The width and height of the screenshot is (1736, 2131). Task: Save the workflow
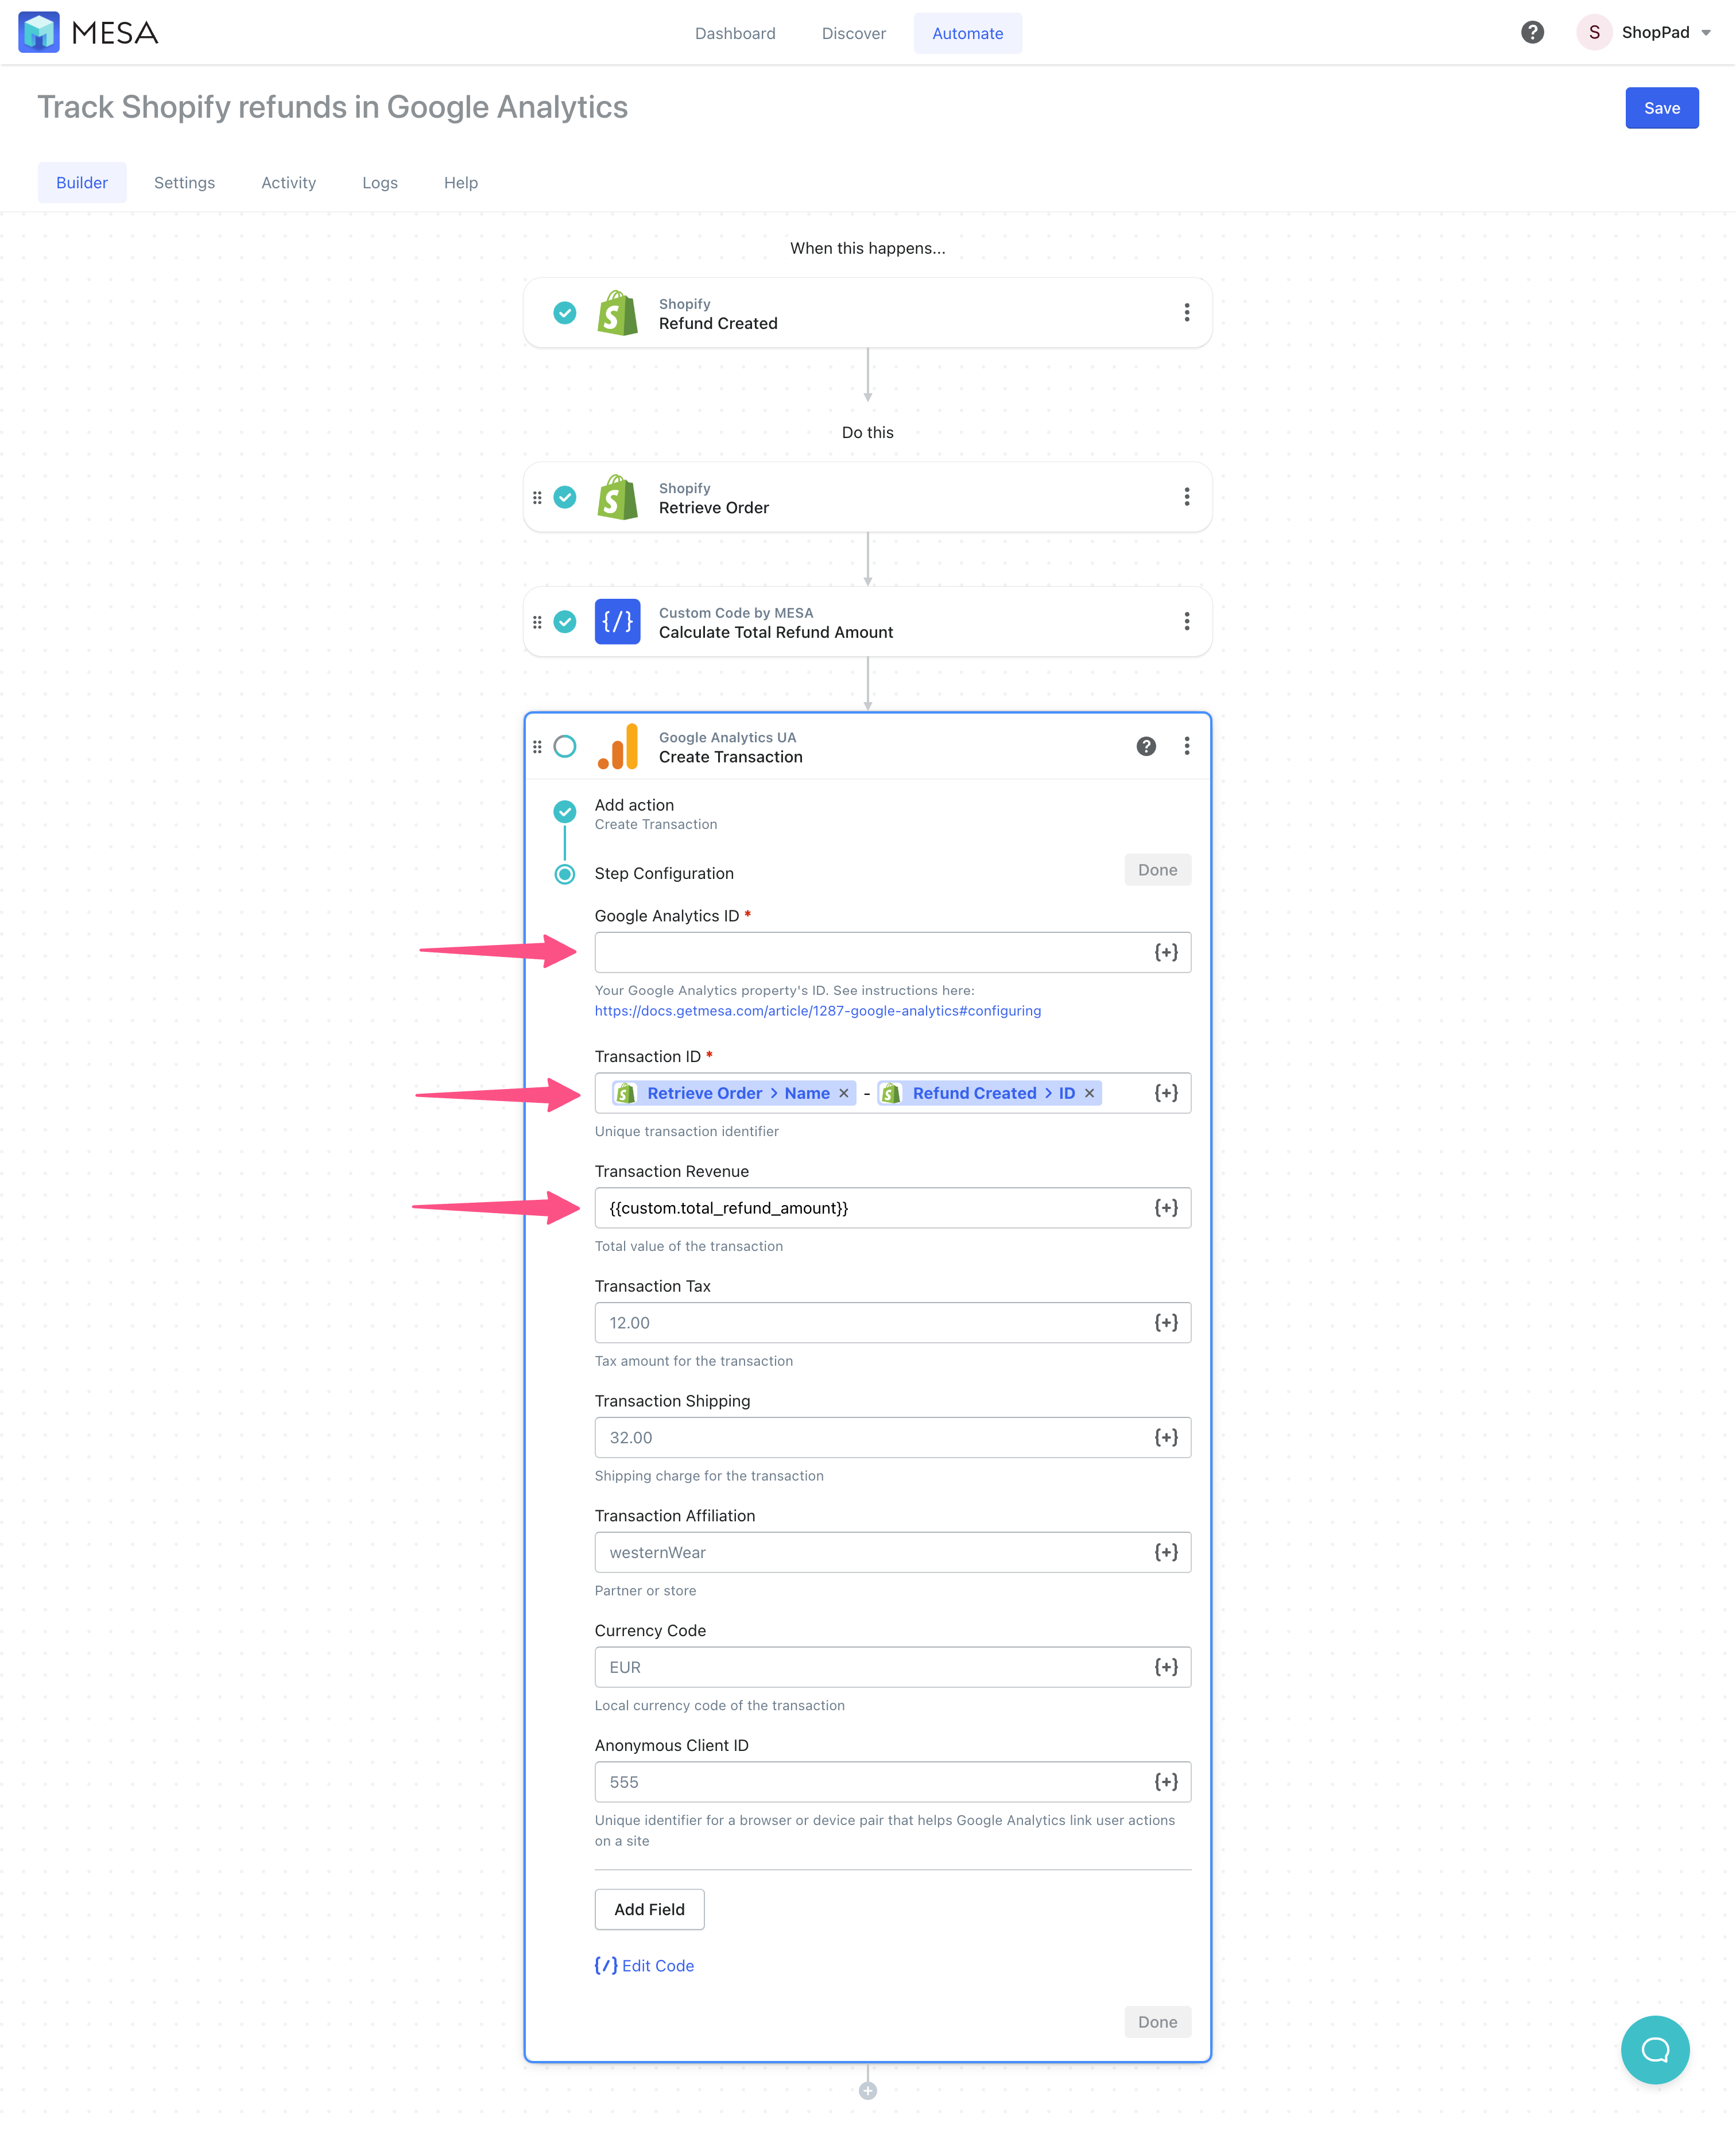click(x=1661, y=108)
